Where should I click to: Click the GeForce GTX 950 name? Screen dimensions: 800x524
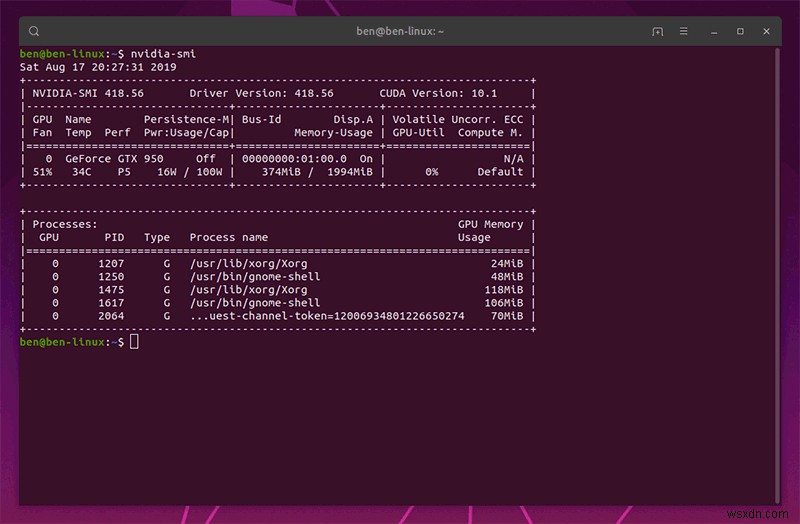[x=114, y=159]
